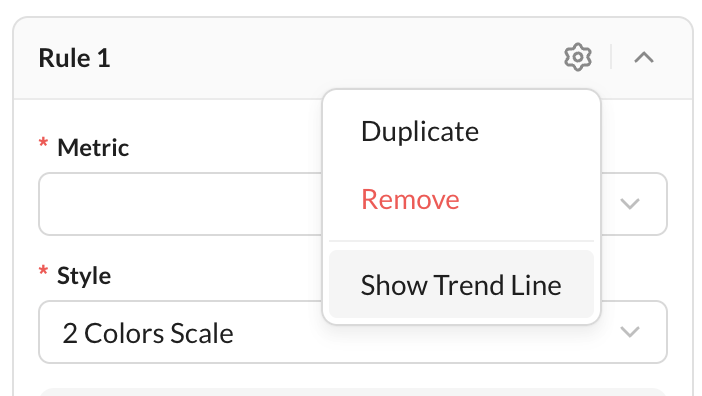Select the 2 Colors Scale text
Viewport: 702px width, 396px height.
pos(148,334)
